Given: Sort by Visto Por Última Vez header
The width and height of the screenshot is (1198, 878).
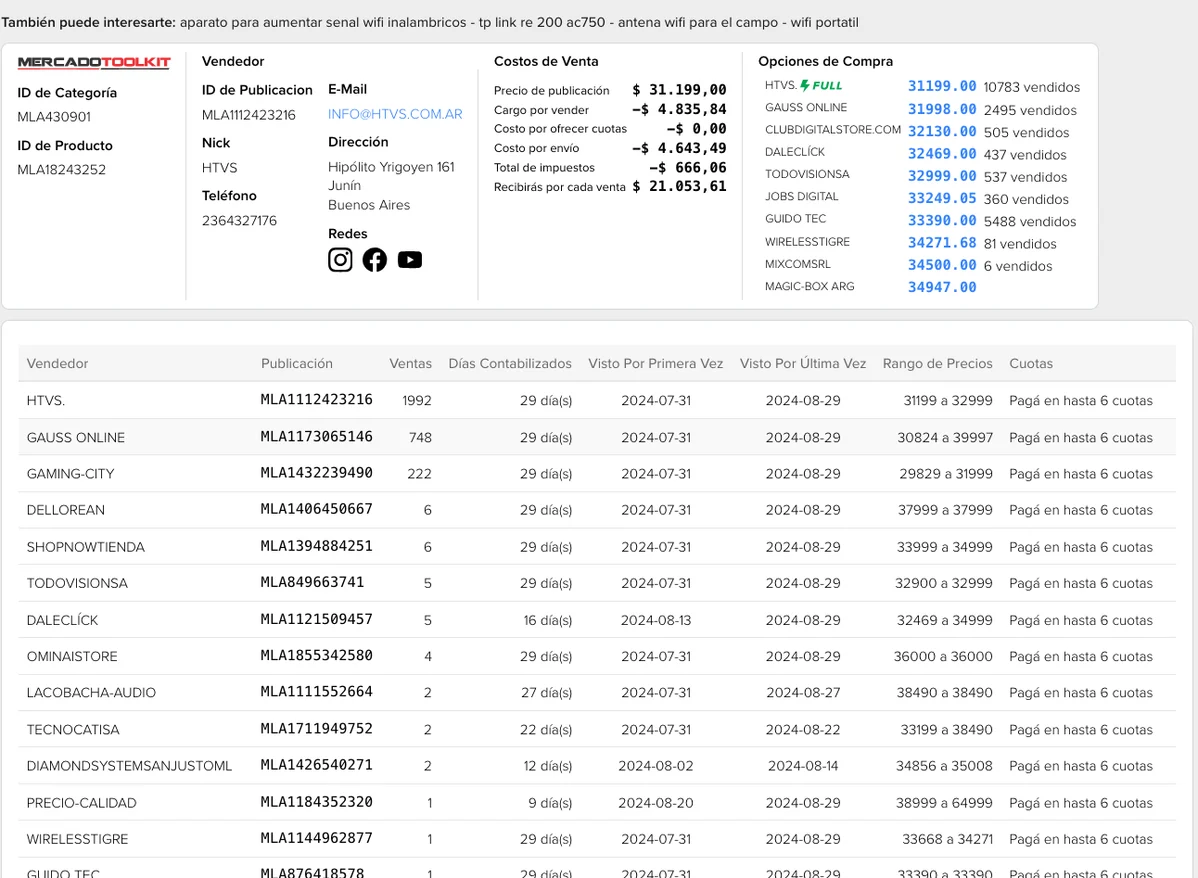Looking at the screenshot, I should point(803,364).
